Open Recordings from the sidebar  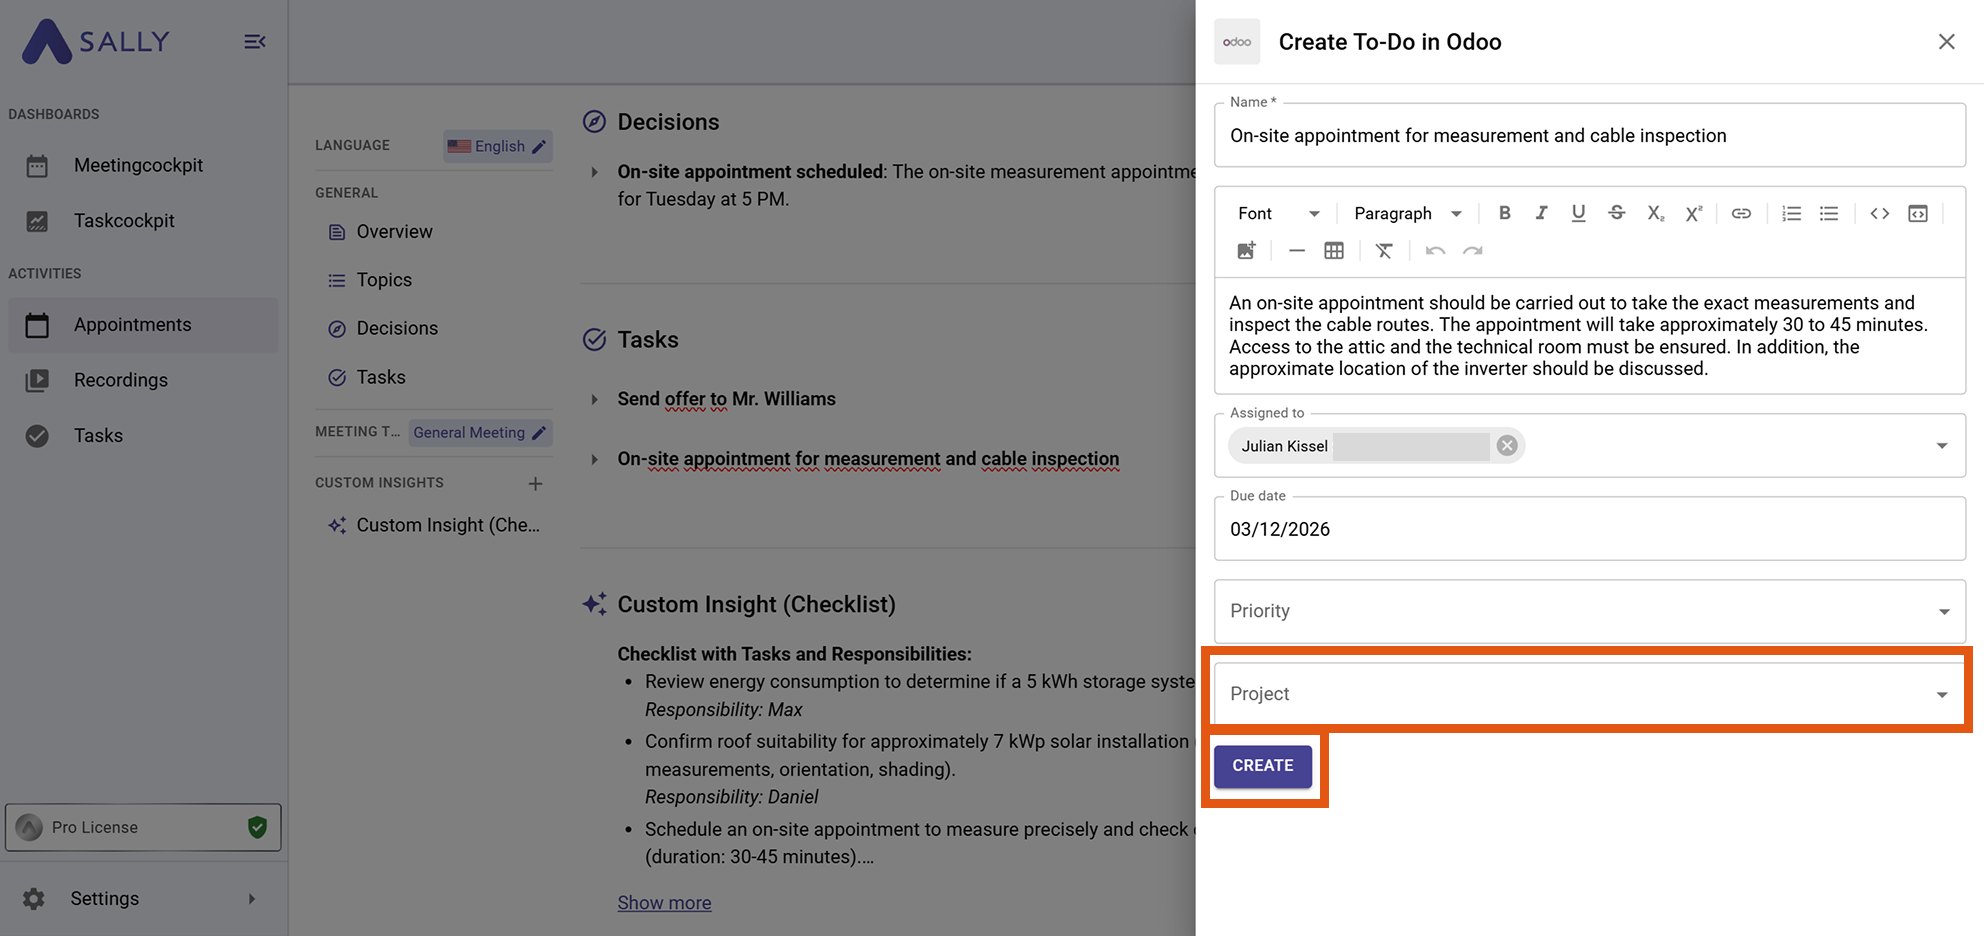[x=120, y=380]
